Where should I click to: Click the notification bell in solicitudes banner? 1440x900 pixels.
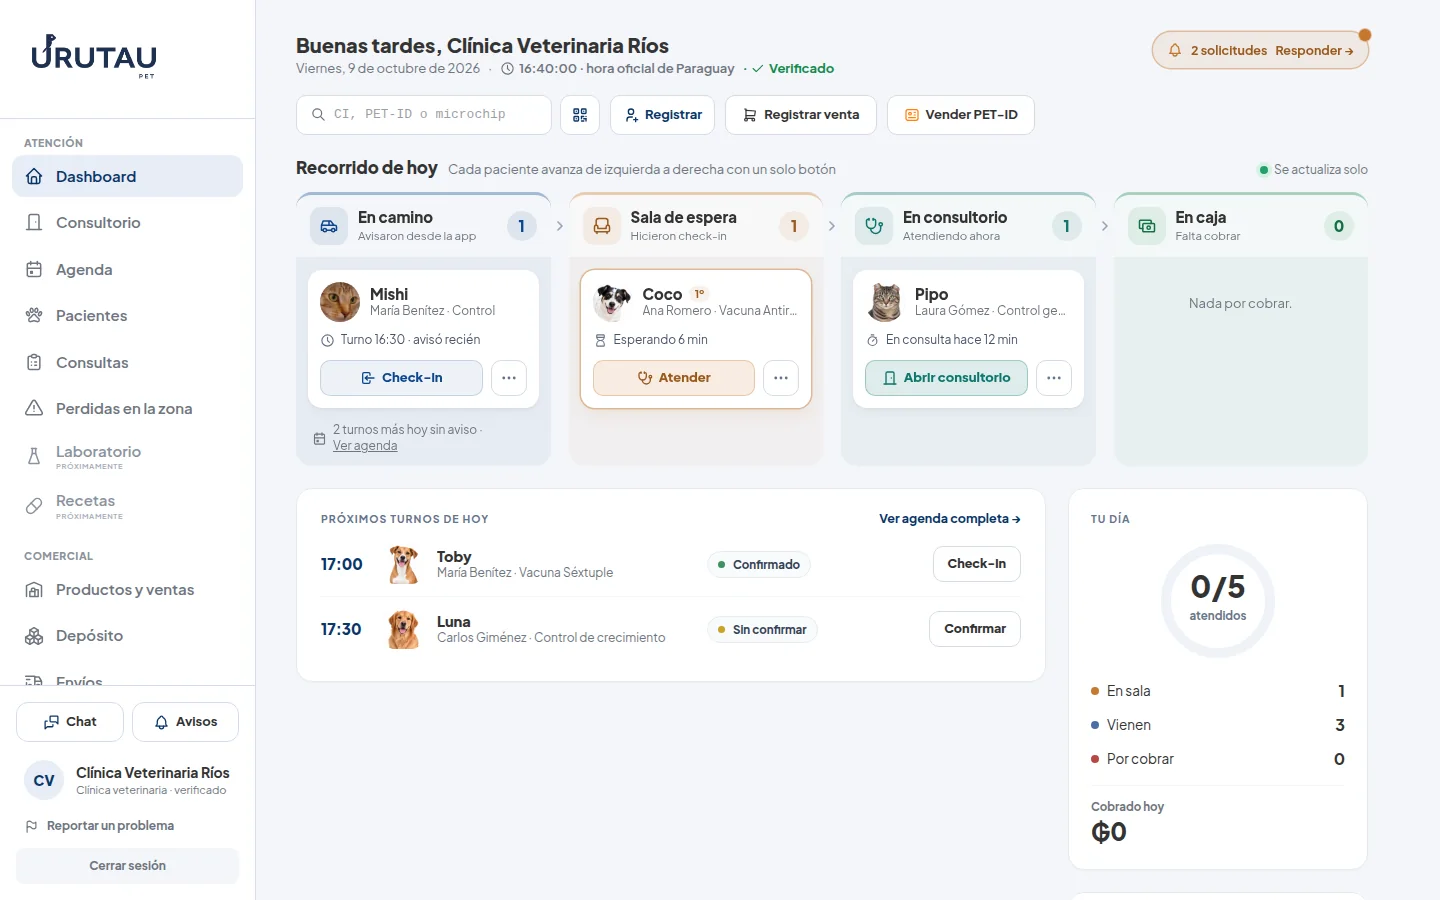pos(1175,50)
